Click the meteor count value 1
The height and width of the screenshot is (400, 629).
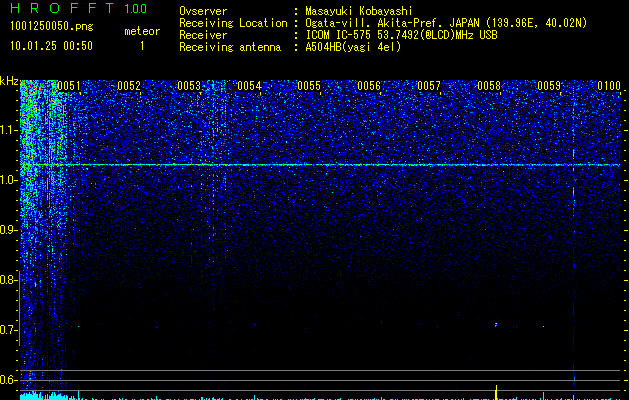tap(142, 46)
